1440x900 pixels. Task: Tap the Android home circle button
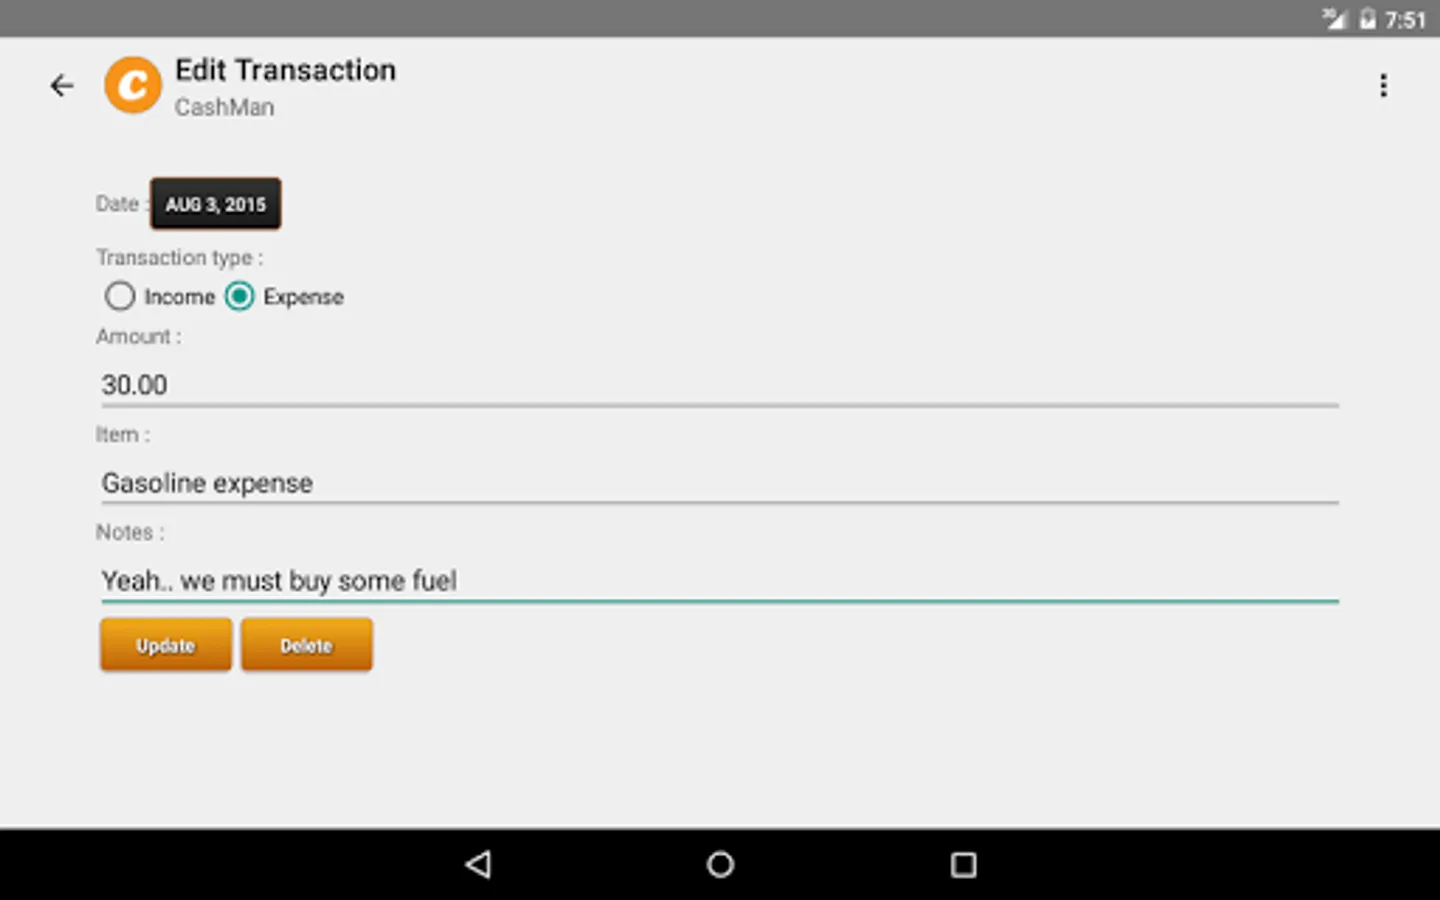coord(720,864)
